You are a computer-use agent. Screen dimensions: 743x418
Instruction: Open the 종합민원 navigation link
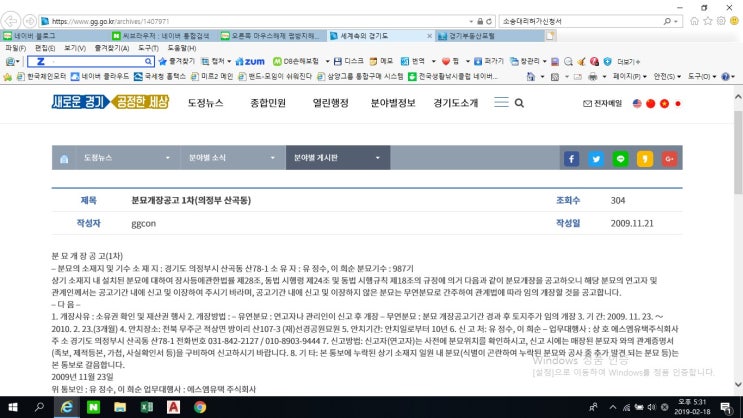pos(268,103)
